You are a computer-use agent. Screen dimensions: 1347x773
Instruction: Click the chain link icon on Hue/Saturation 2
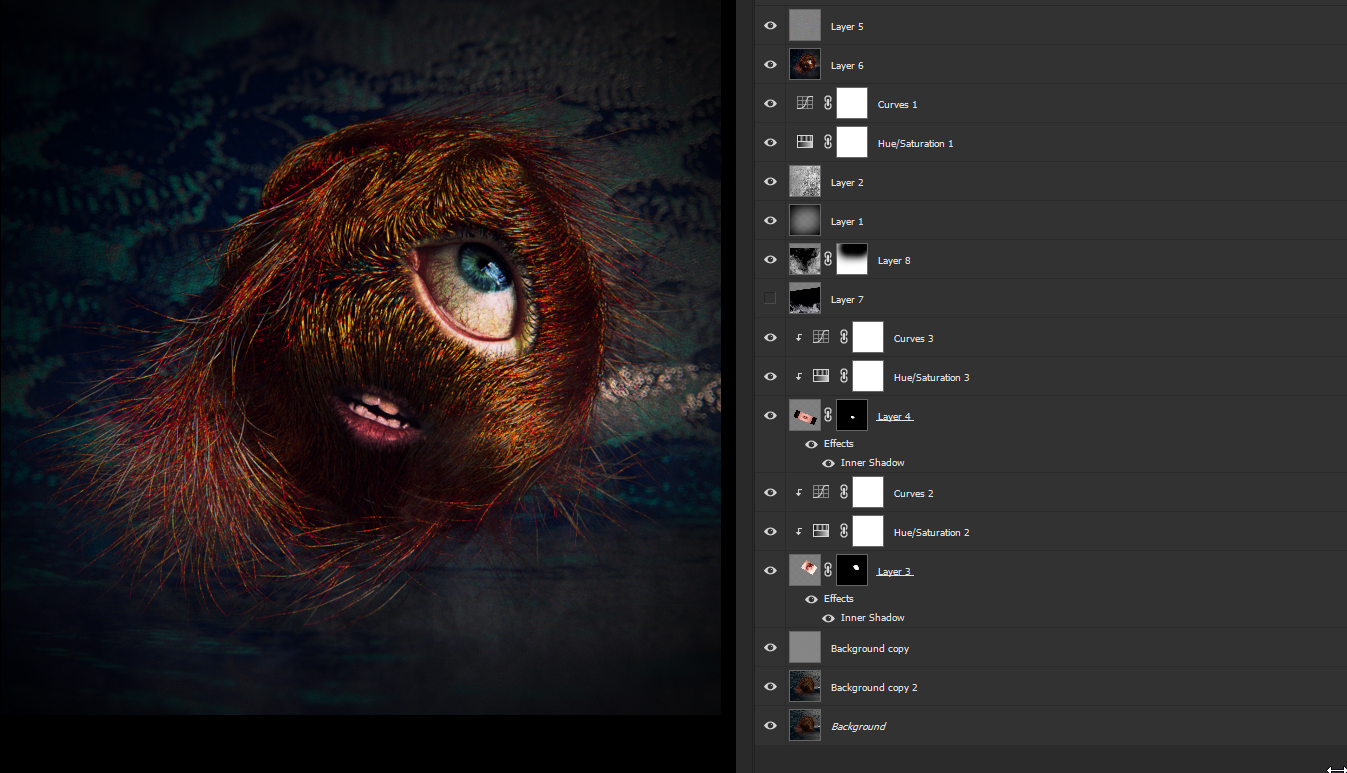(844, 531)
